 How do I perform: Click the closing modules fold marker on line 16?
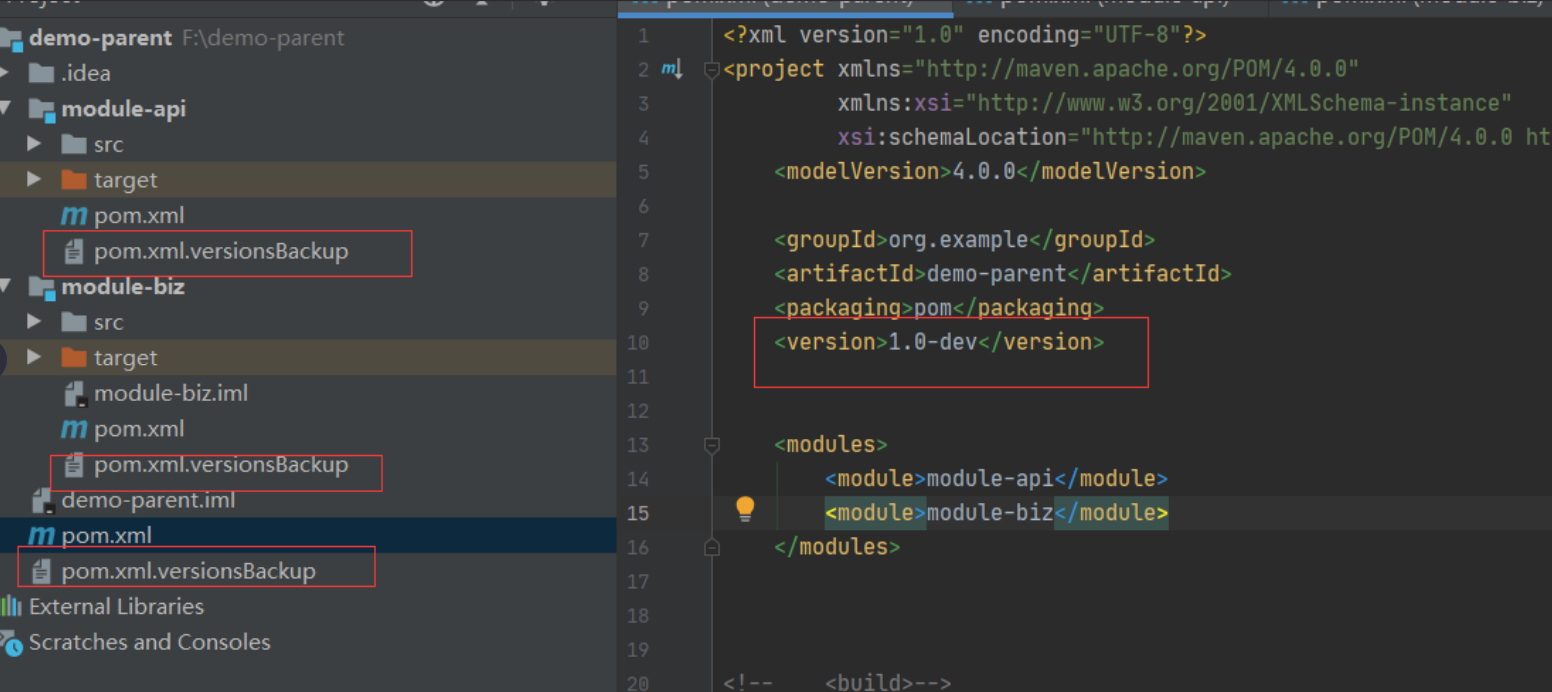(x=711, y=547)
